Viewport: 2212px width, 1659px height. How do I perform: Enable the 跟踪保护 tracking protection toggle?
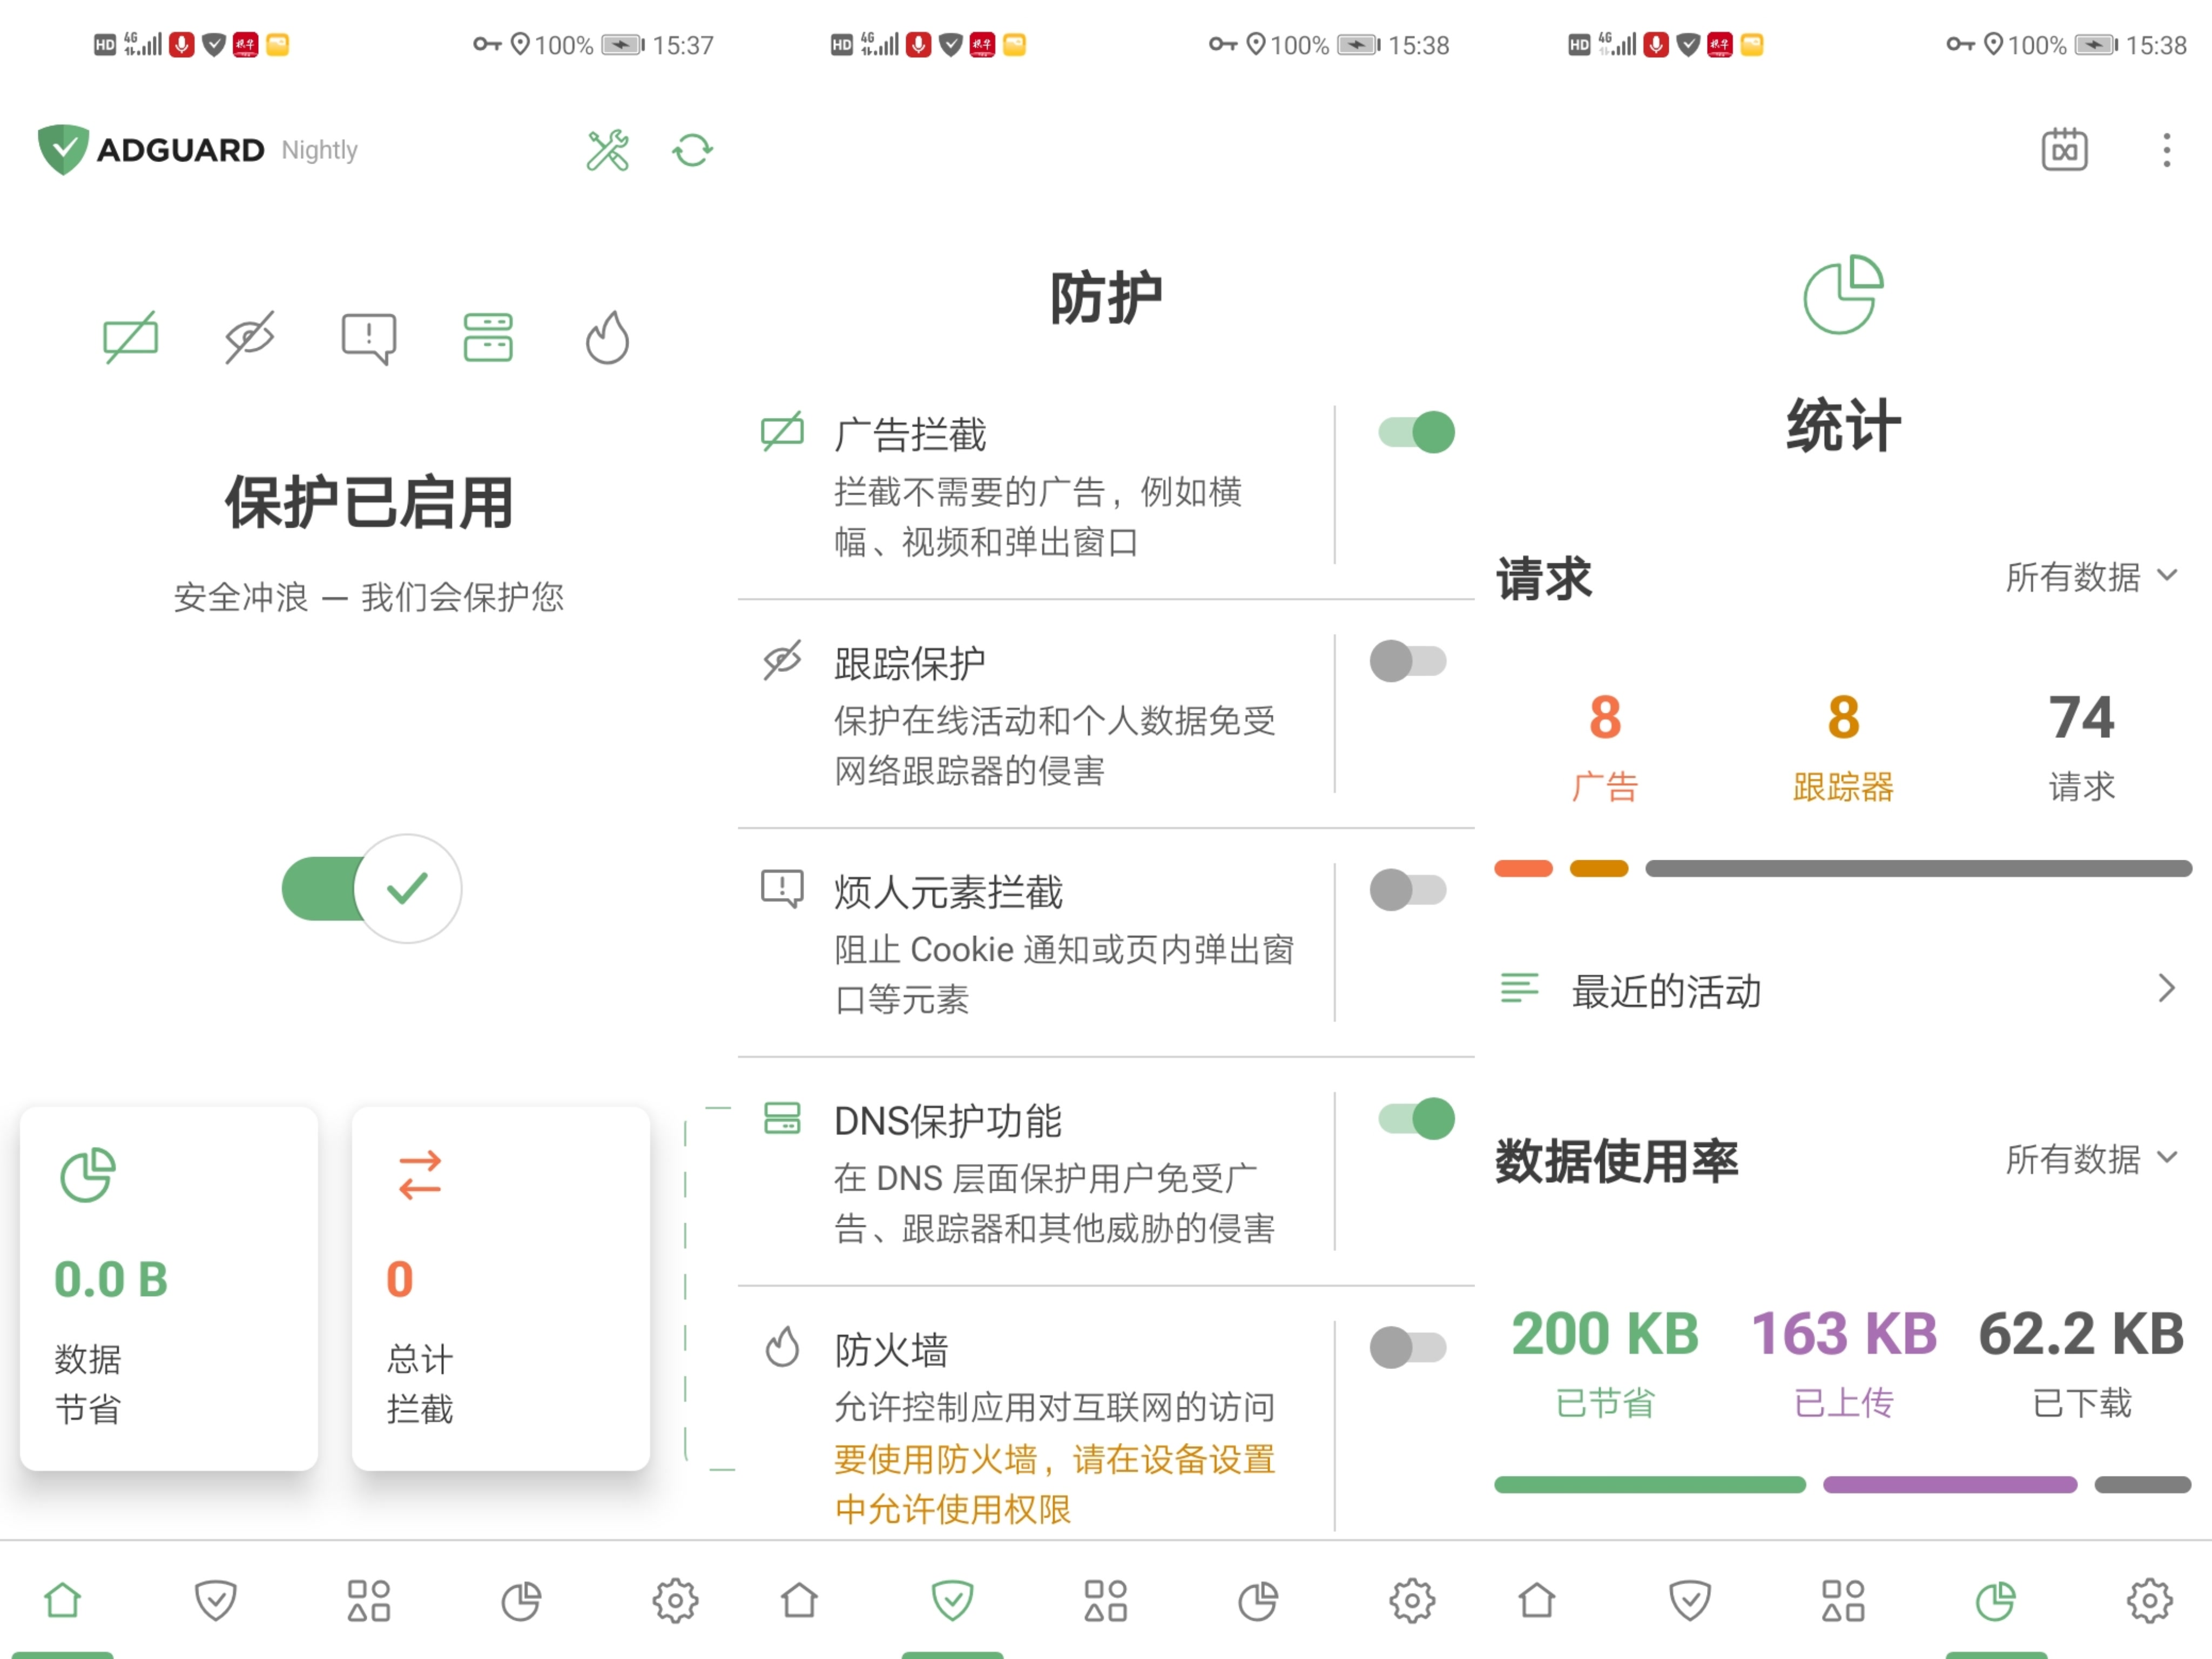tap(1408, 661)
